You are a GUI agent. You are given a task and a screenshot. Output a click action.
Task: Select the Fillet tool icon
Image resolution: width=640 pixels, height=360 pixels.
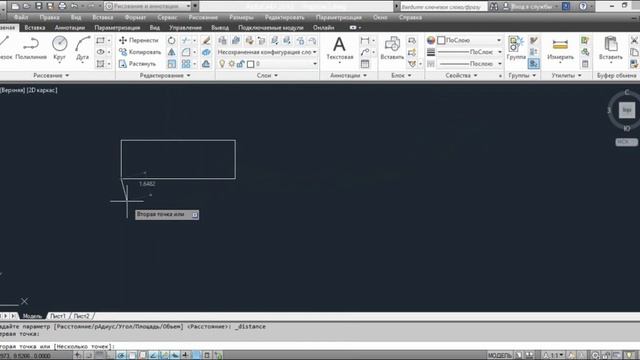pyautogui.click(x=186, y=52)
